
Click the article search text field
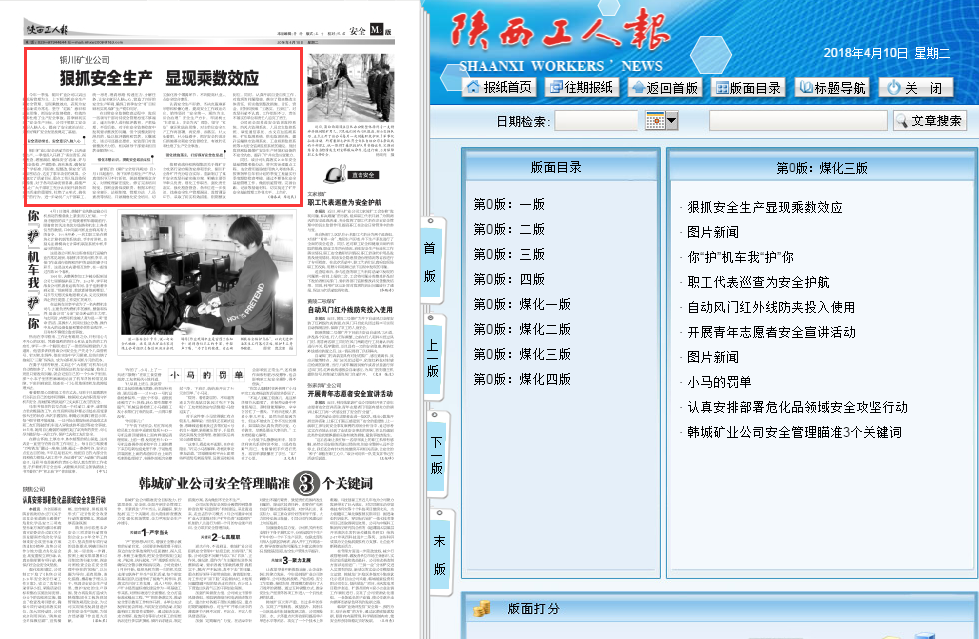tap(797, 121)
